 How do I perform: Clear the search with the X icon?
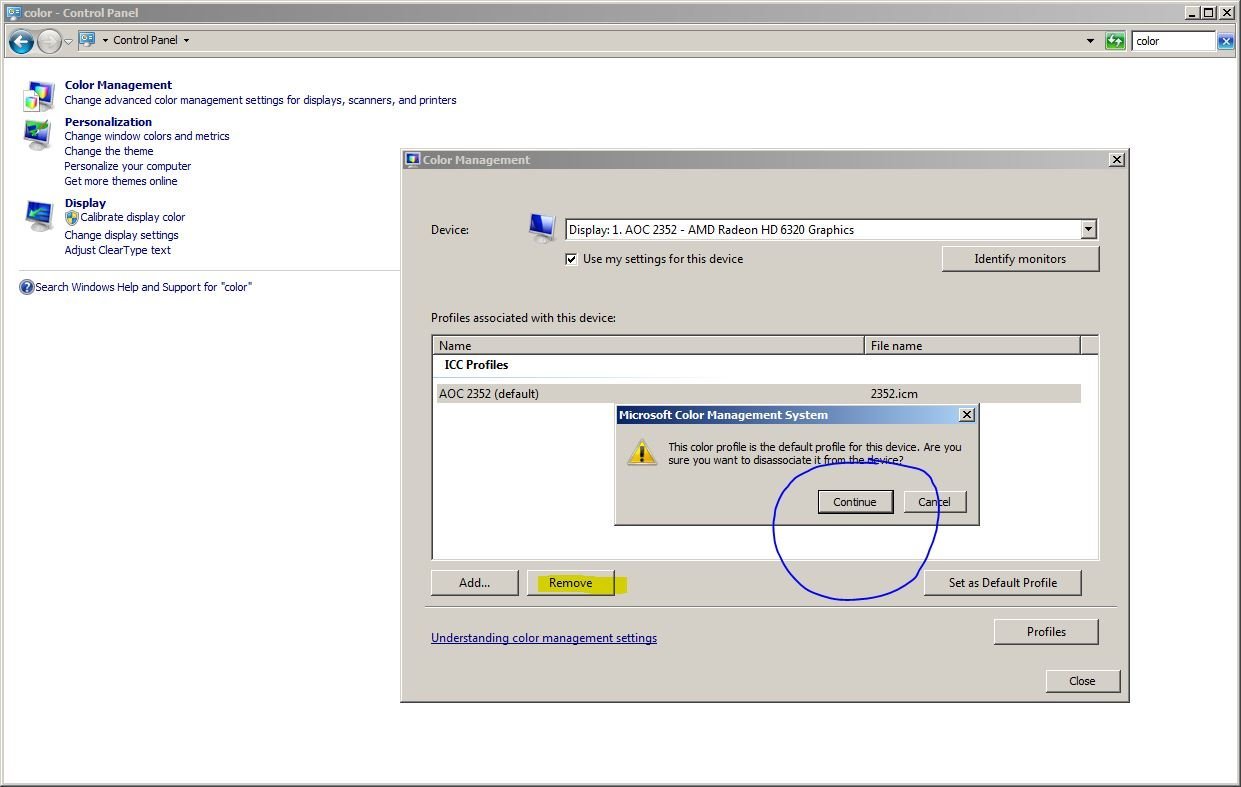coord(1225,41)
